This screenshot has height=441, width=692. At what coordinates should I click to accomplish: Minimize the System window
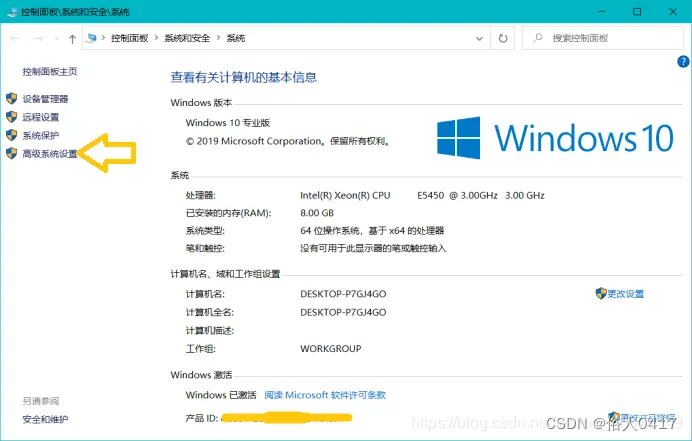(x=602, y=11)
